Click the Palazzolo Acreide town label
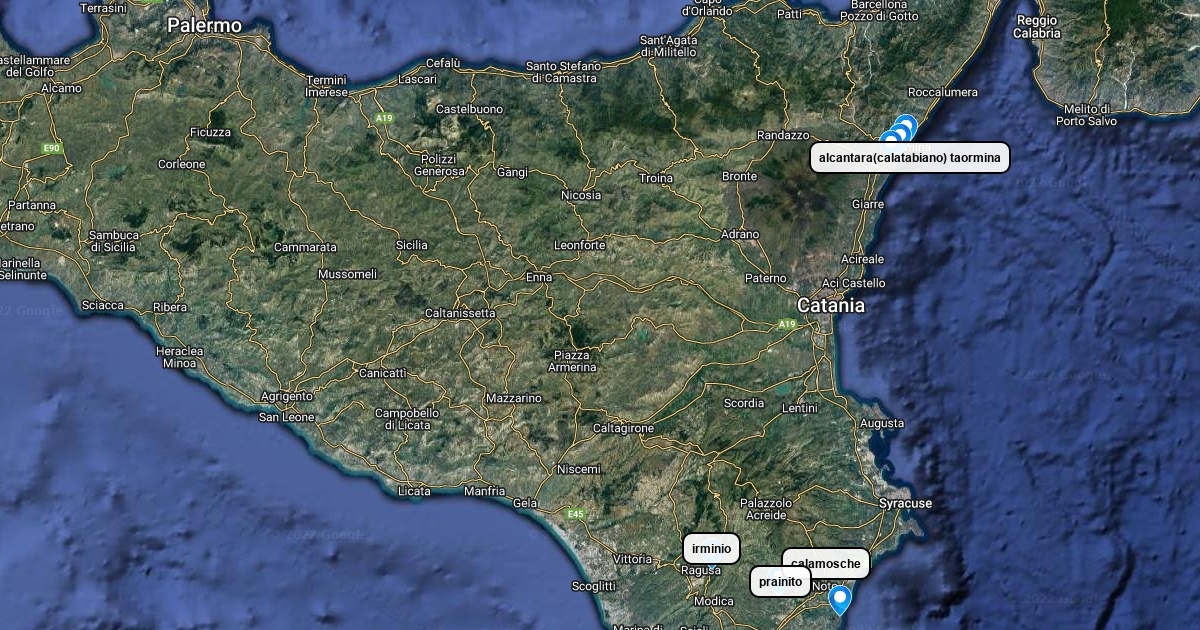 click(x=766, y=509)
